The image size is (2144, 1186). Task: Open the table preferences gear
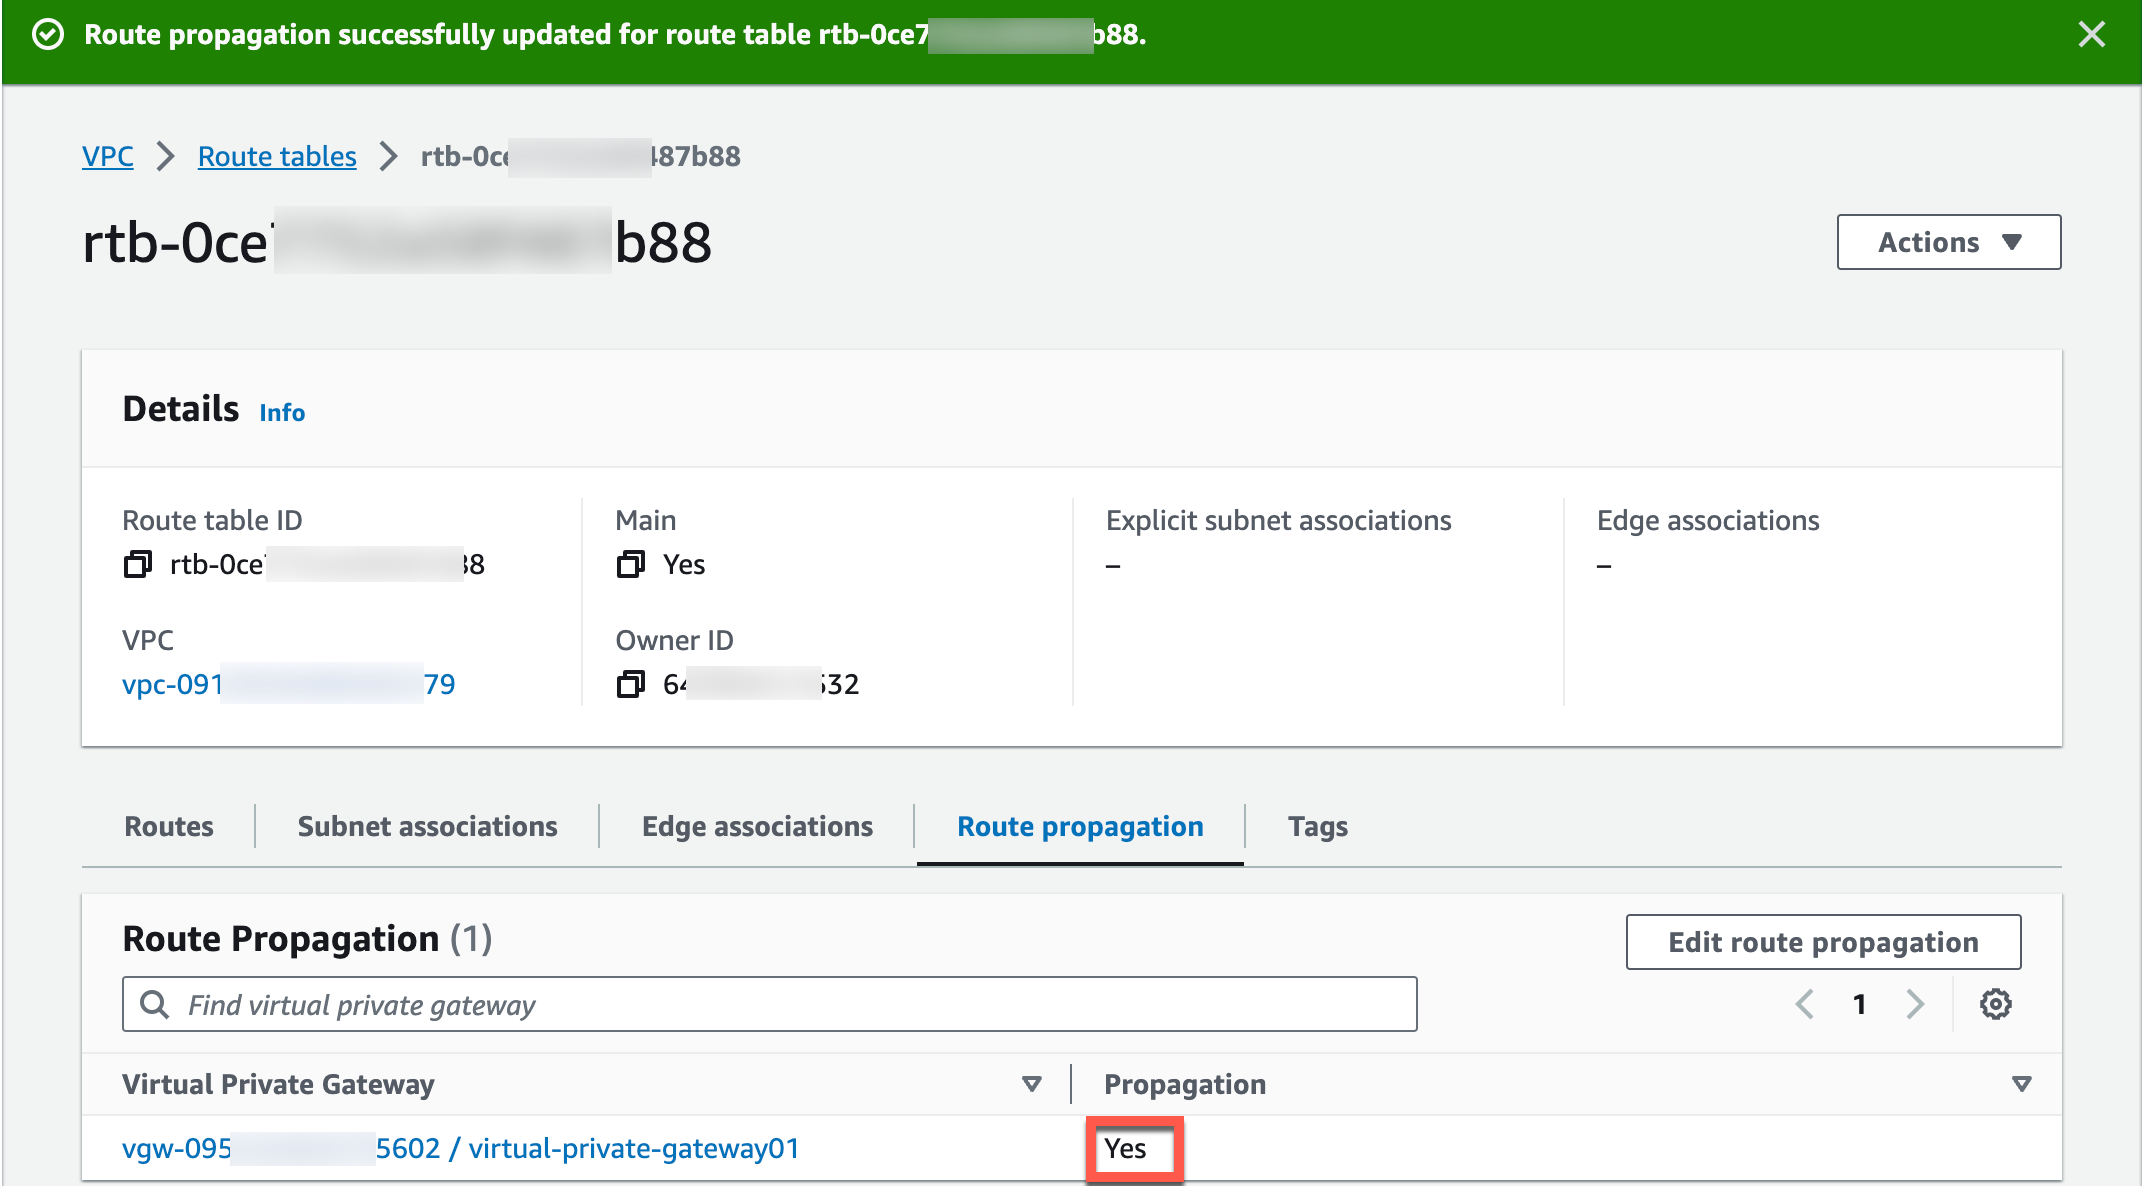tap(1996, 1004)
